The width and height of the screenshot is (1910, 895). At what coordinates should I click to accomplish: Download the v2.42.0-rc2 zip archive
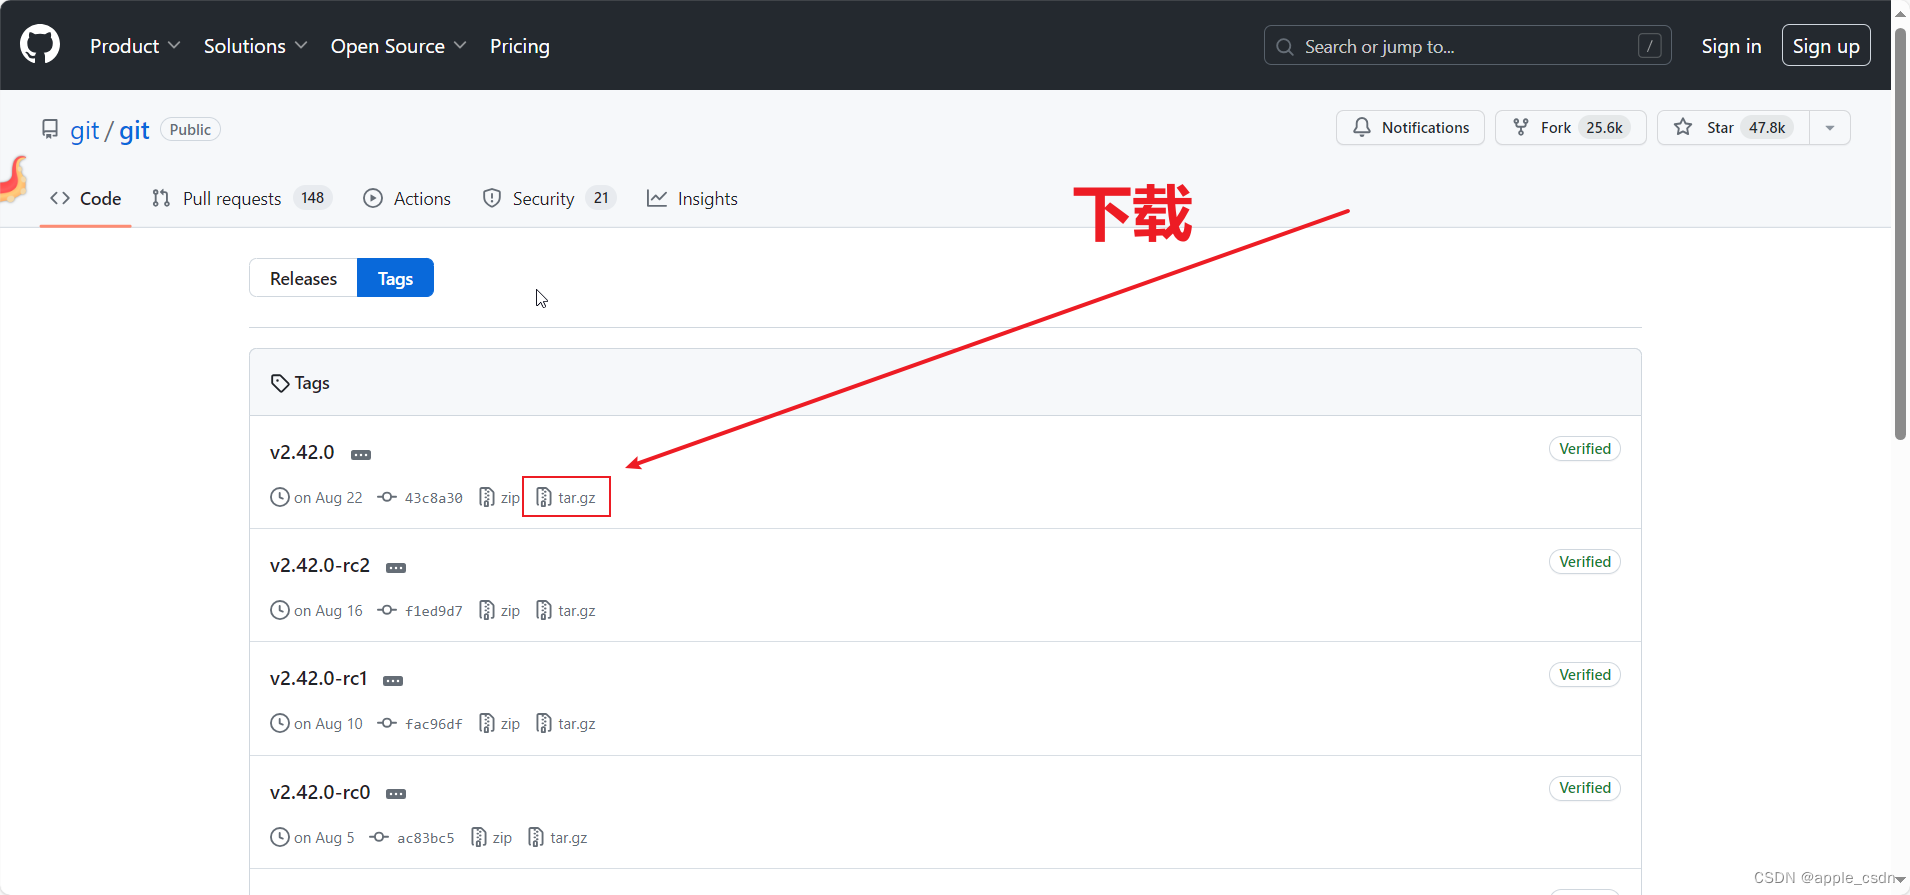point(499,610)
